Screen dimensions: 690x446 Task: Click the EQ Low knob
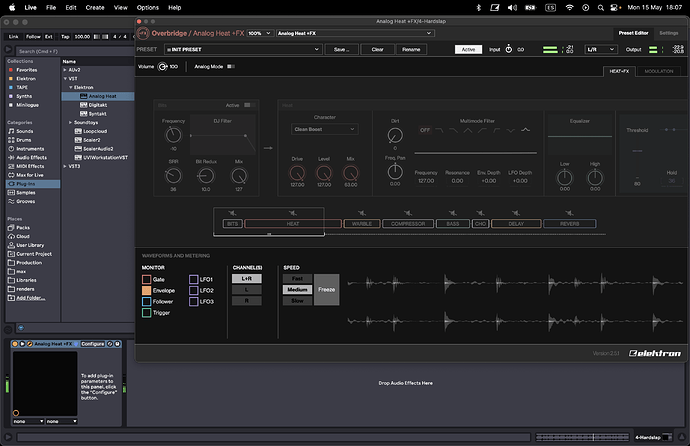tap(565, 175)
